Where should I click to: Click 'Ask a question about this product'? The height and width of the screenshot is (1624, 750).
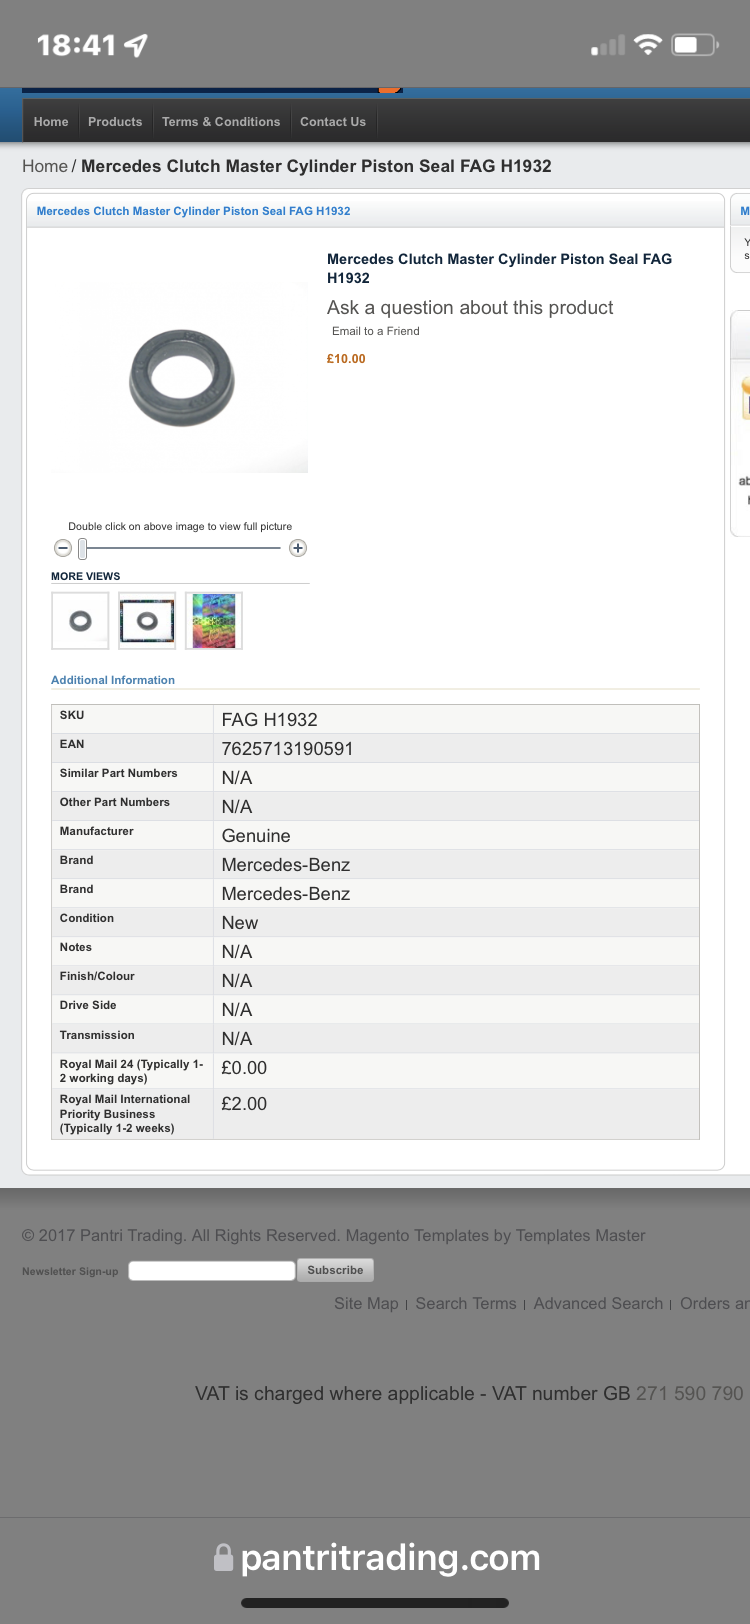tap(470, 308)
